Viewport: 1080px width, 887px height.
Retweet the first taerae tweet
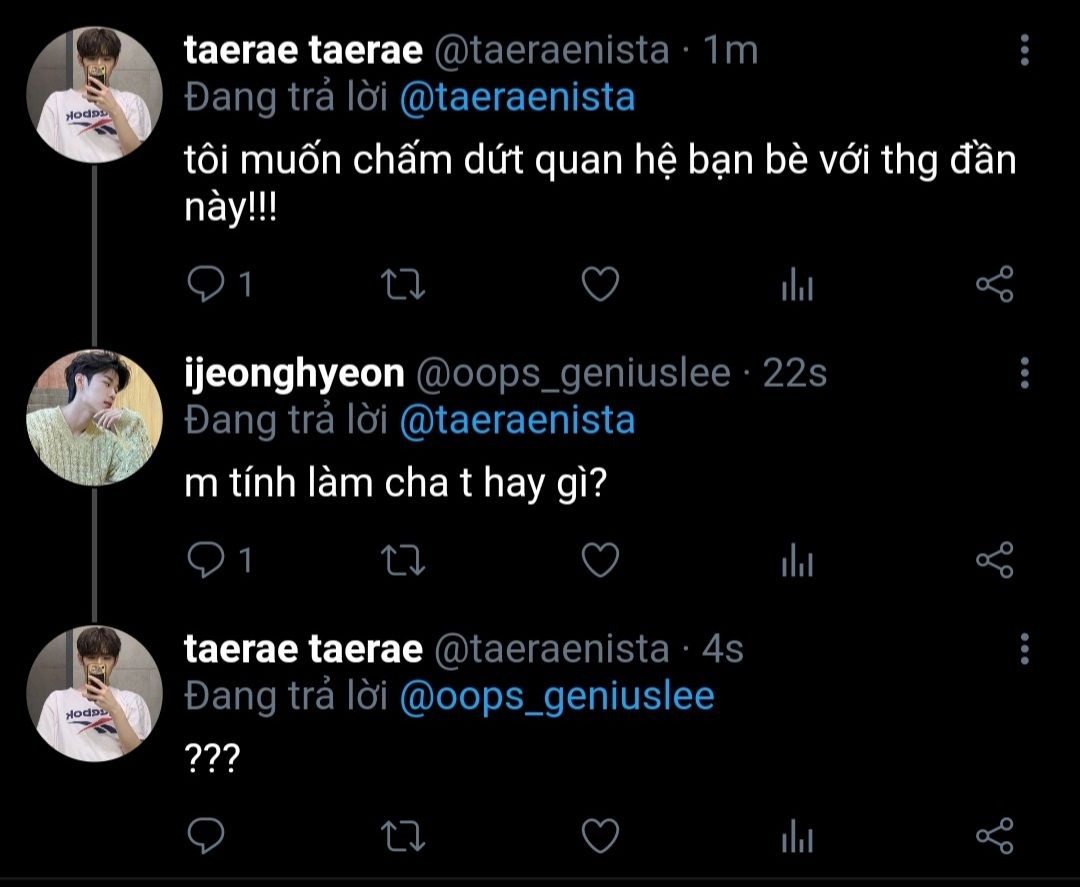[x=406, y=286]
